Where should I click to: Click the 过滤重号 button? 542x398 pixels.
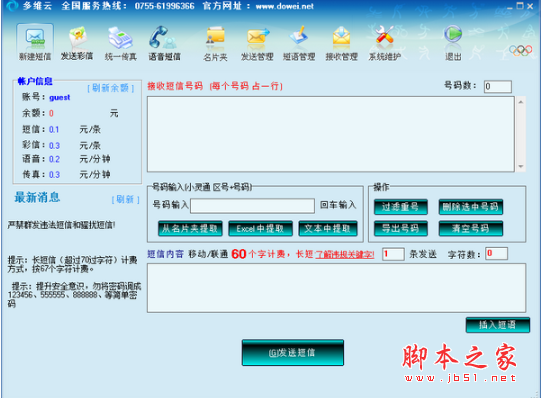[401, 207]
